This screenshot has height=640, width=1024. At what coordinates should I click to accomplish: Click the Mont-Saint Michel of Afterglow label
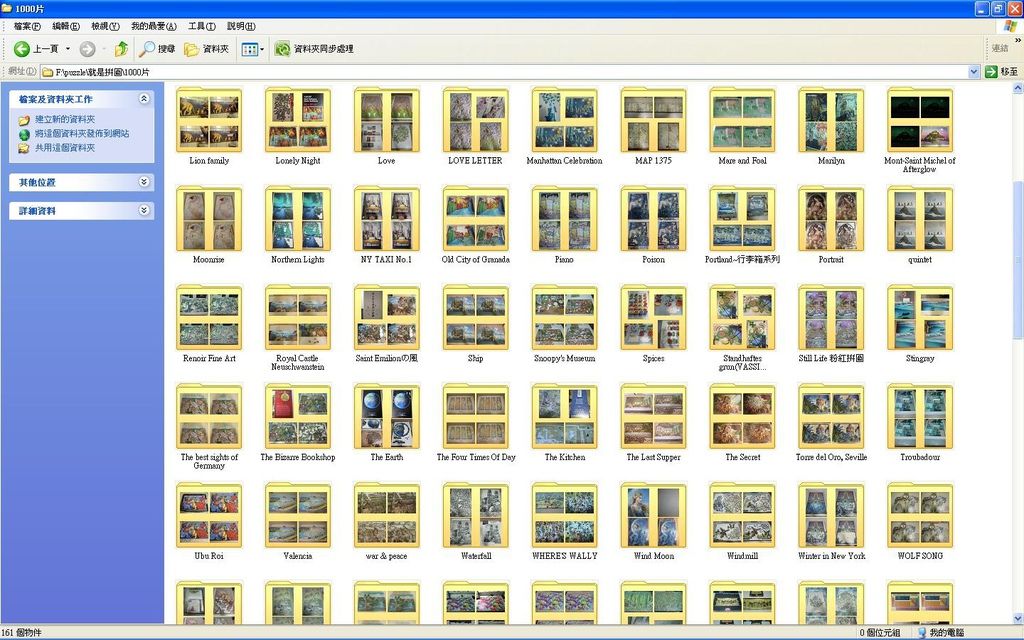tap(920, 165)
